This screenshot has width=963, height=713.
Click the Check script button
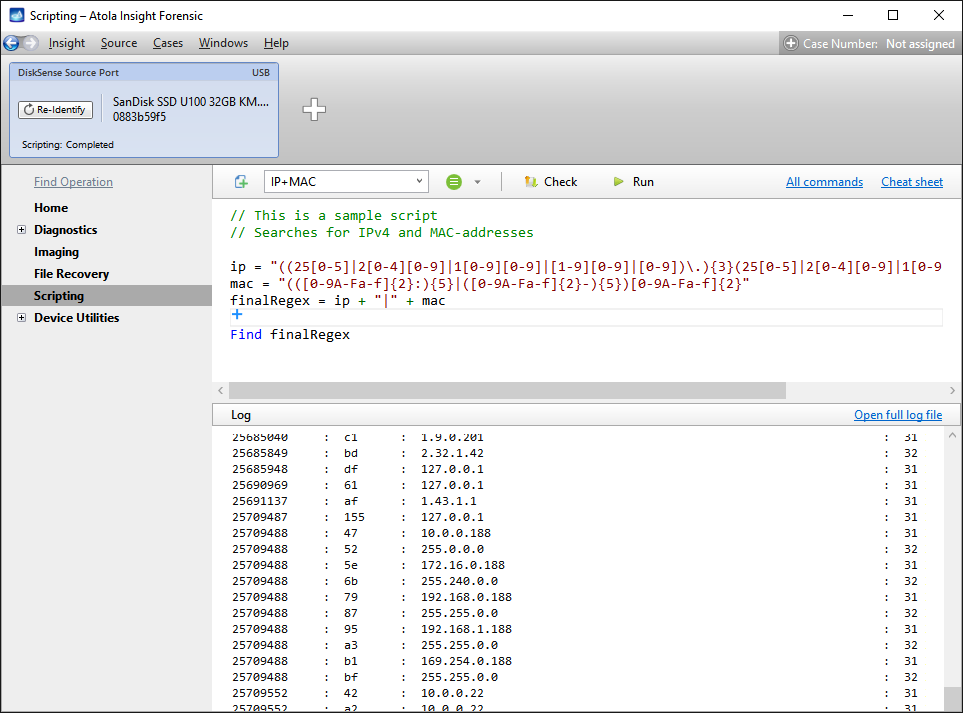[x=551, y=182]
